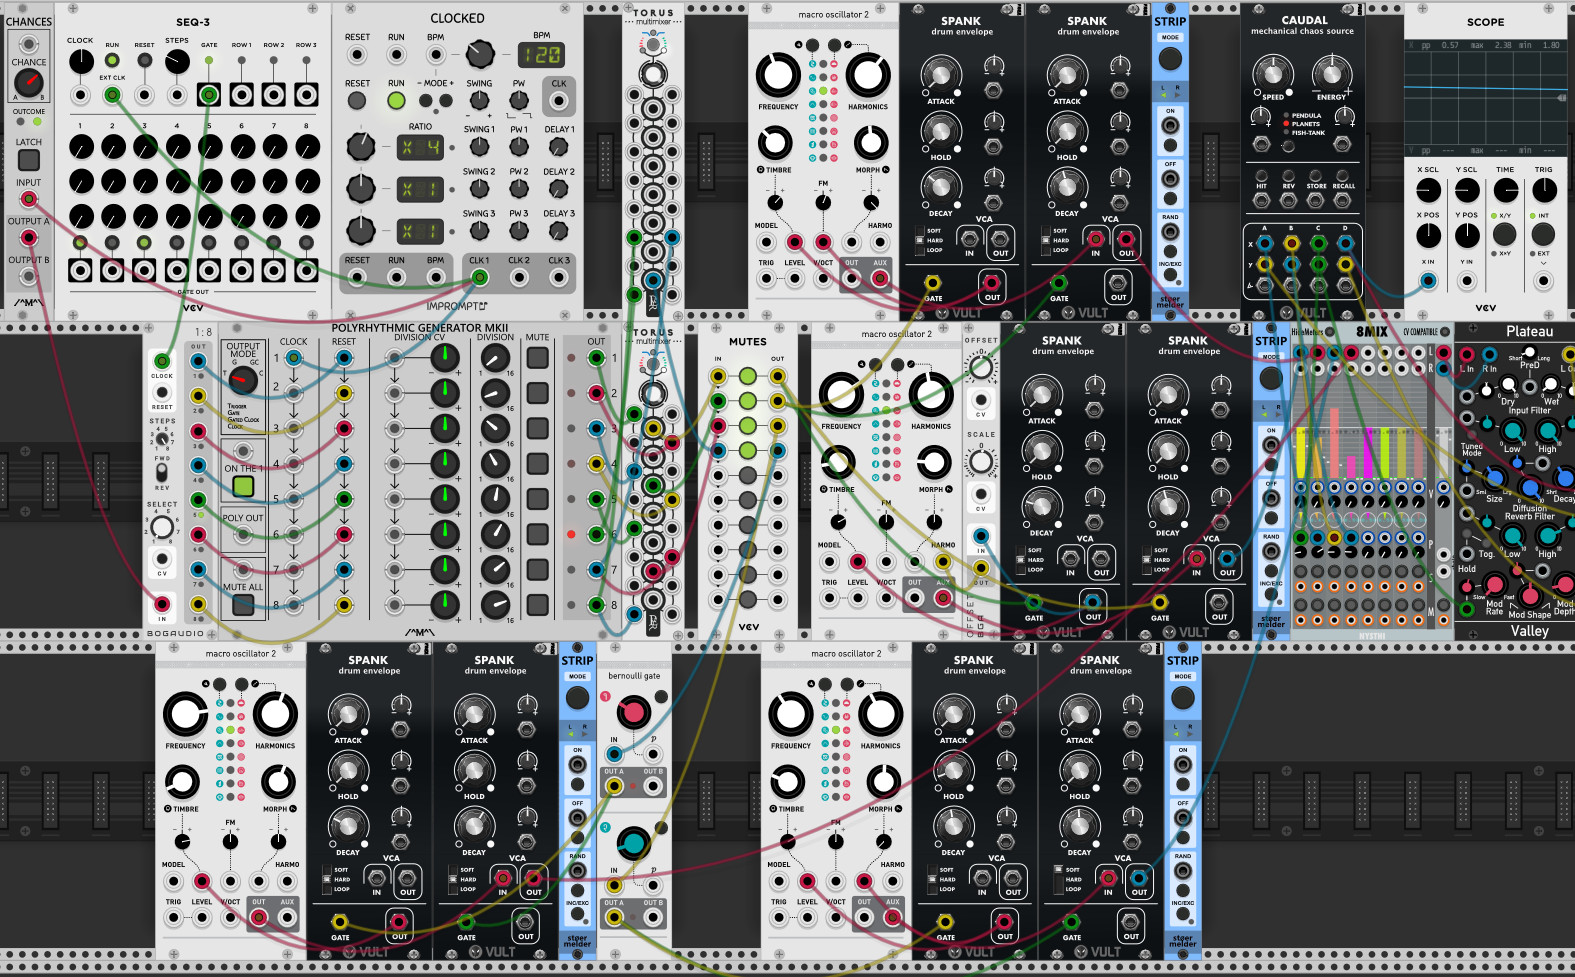Click OUT 6 jack on Polyrhythmic Generator
This screenshot has width=1575, height=977.
tap(596, 533)
